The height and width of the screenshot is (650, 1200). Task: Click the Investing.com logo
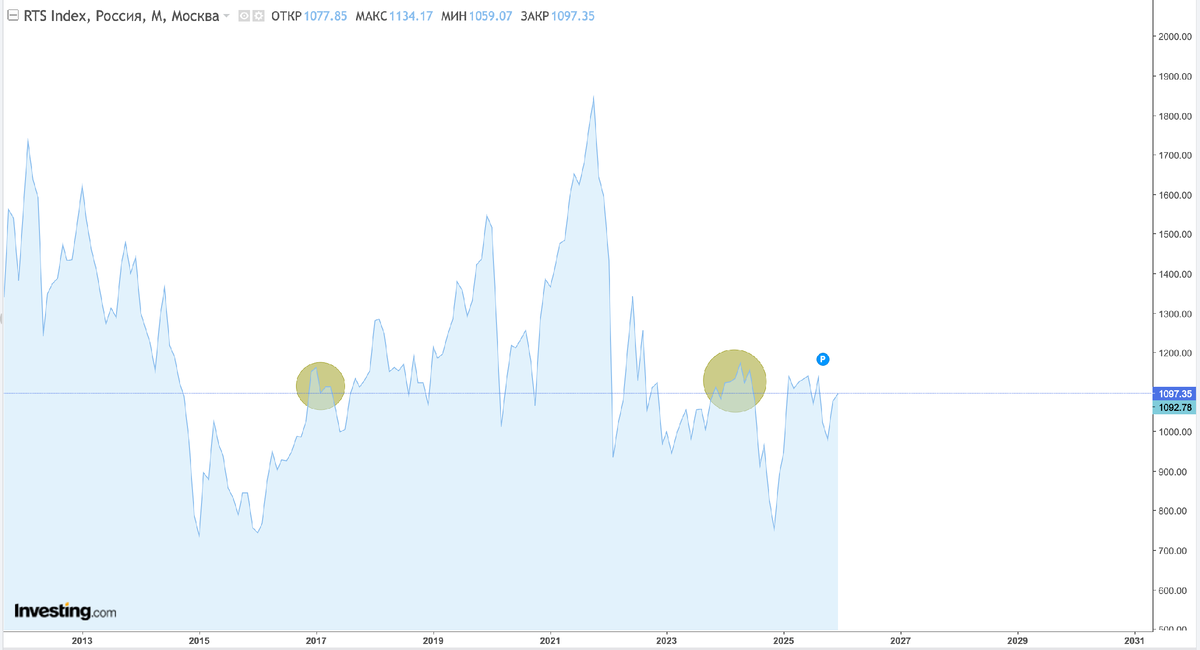click(x=65, y=610)
